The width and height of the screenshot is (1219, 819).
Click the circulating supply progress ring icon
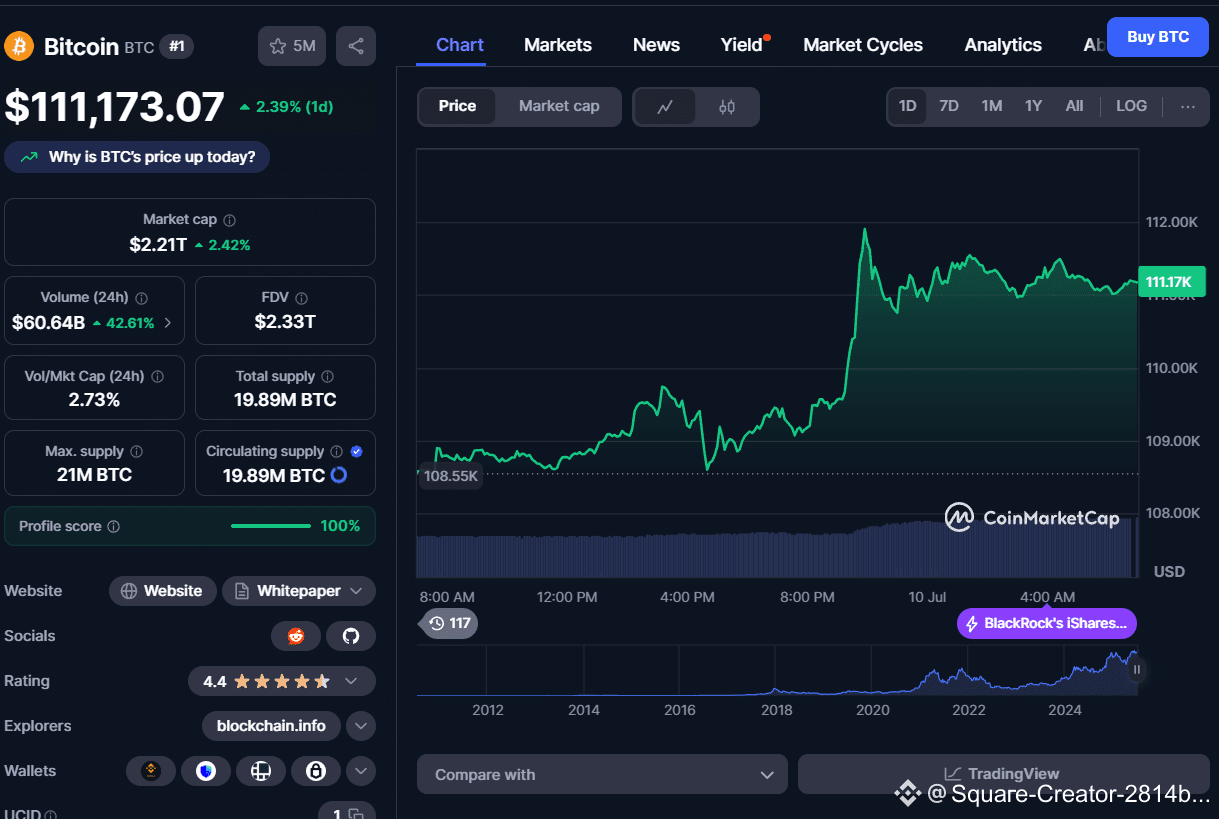(x=339, y=475)
